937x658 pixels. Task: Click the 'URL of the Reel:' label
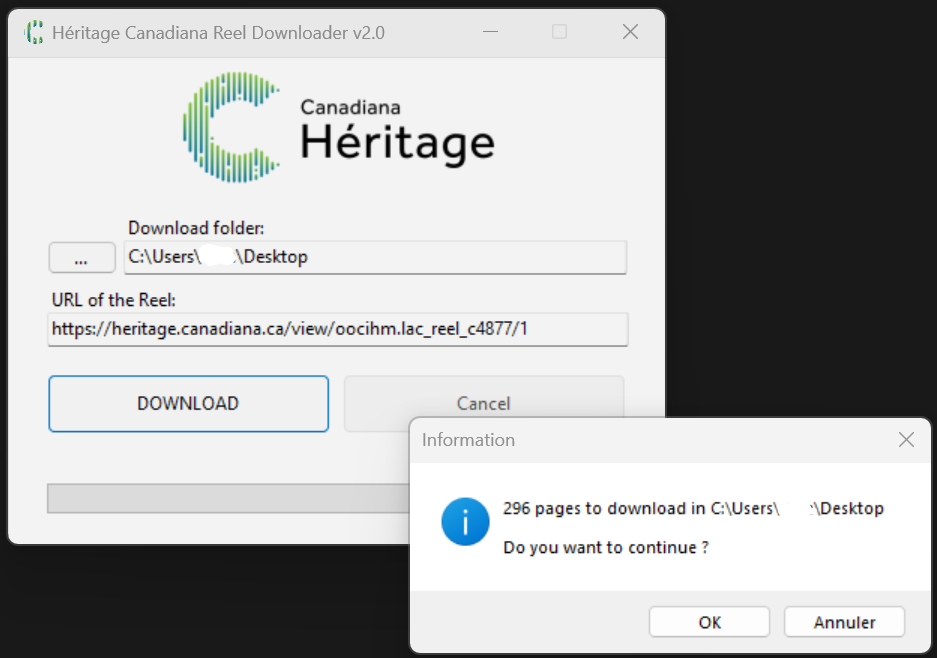tap(114, 300)
